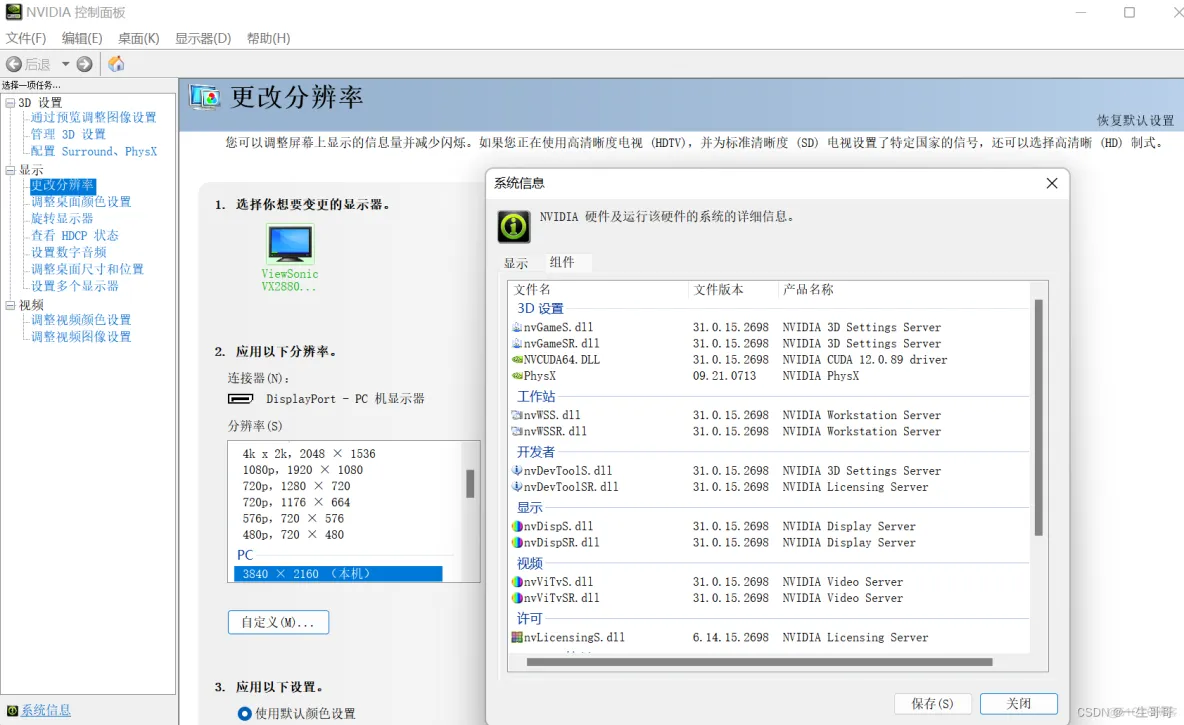Select 设置数字音频 tree item

[69, 252]
